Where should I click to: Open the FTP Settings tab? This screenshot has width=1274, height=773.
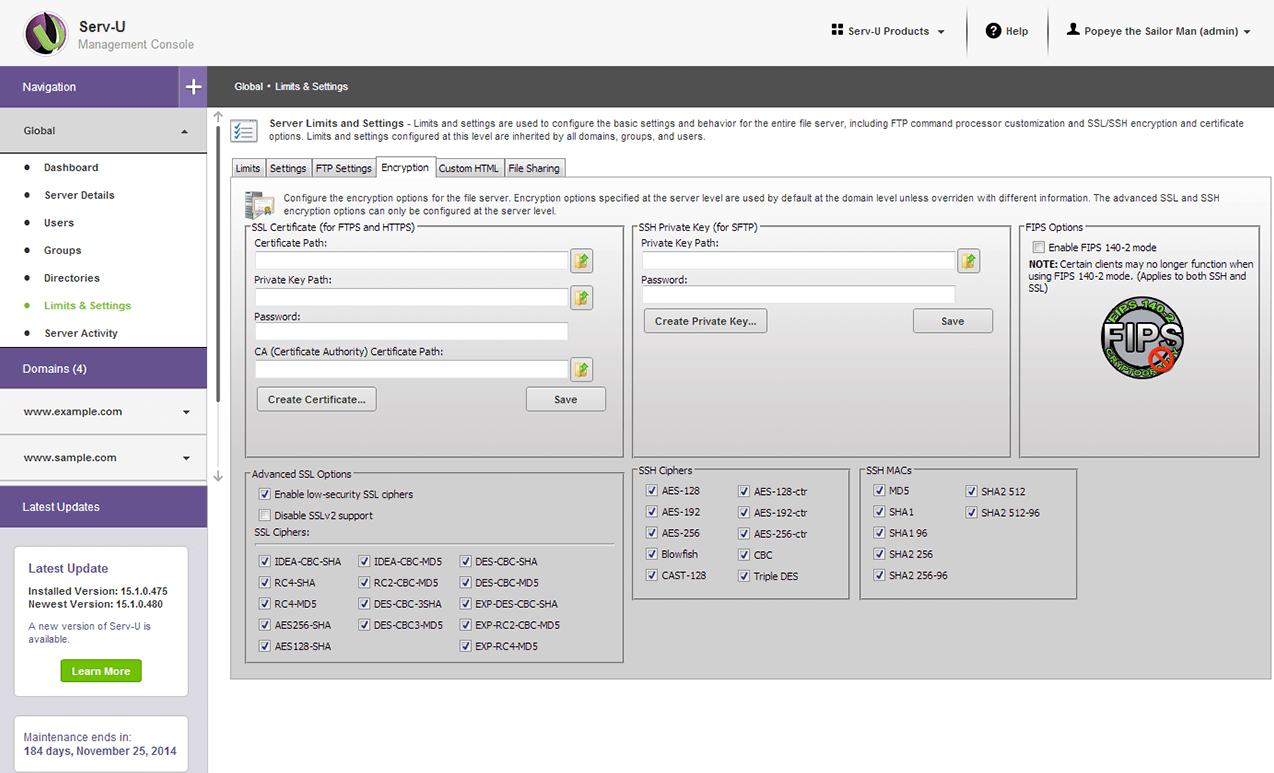344,168
